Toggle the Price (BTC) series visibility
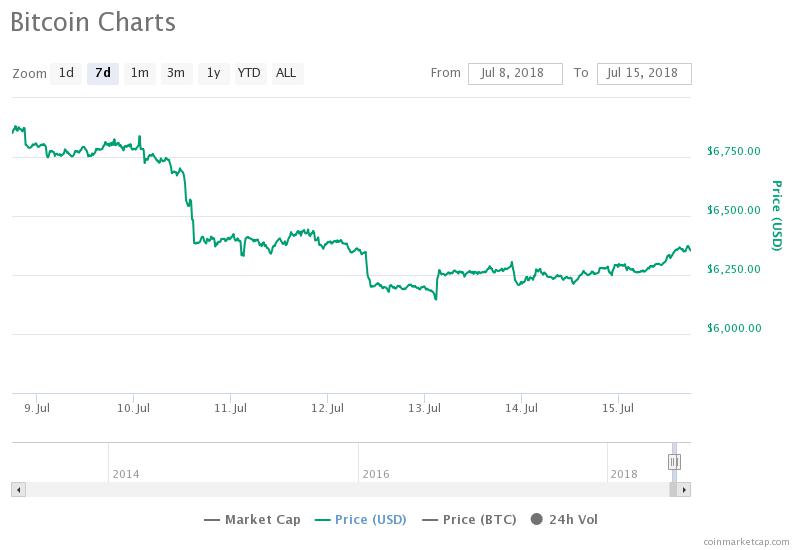The height and width of the screenshot is (550, 800). 470,519
